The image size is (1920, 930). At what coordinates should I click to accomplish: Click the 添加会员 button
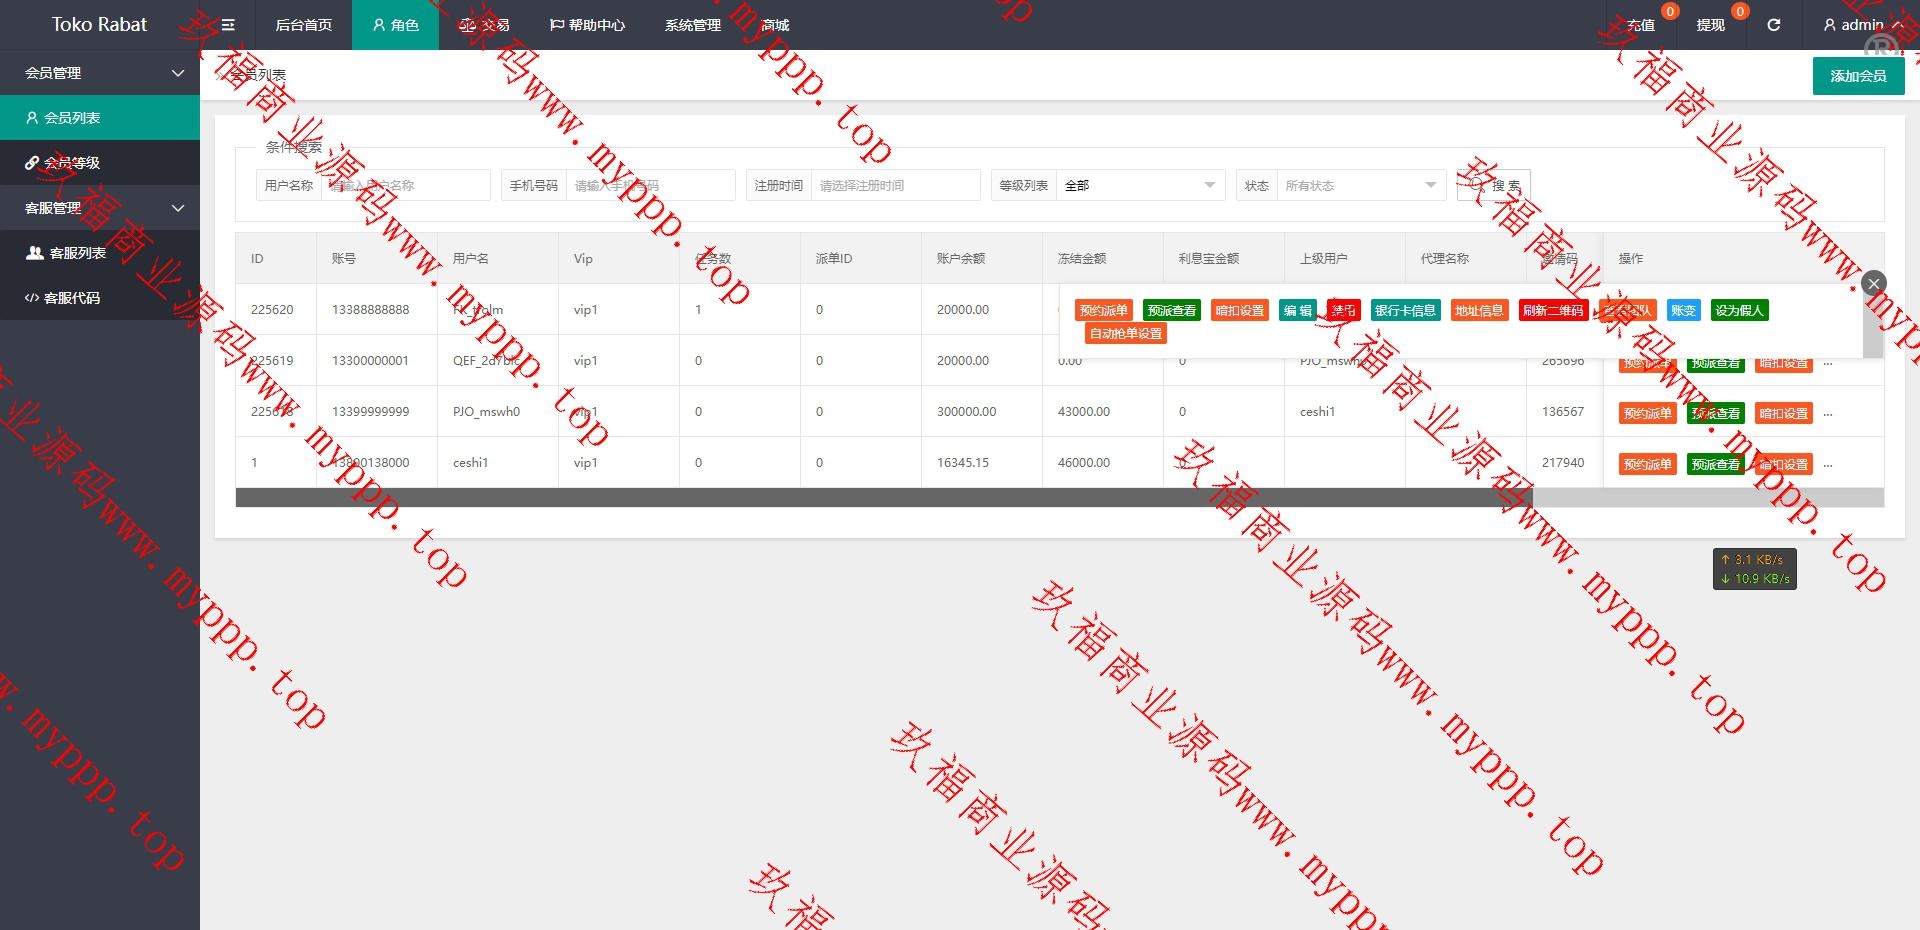[1858, 76]
